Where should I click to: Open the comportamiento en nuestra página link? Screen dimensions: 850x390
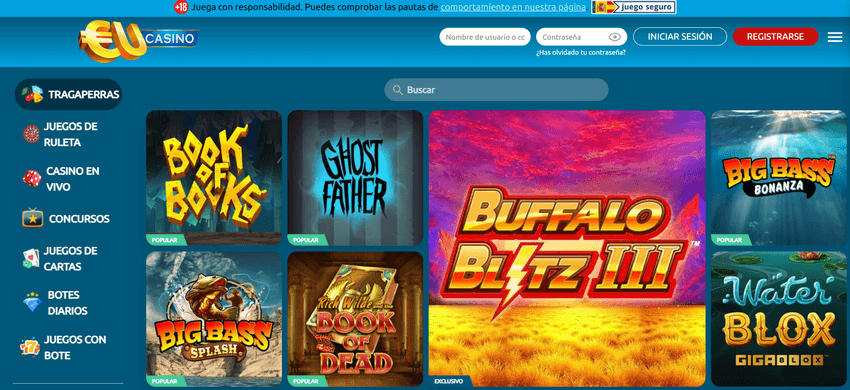point(513,8)
